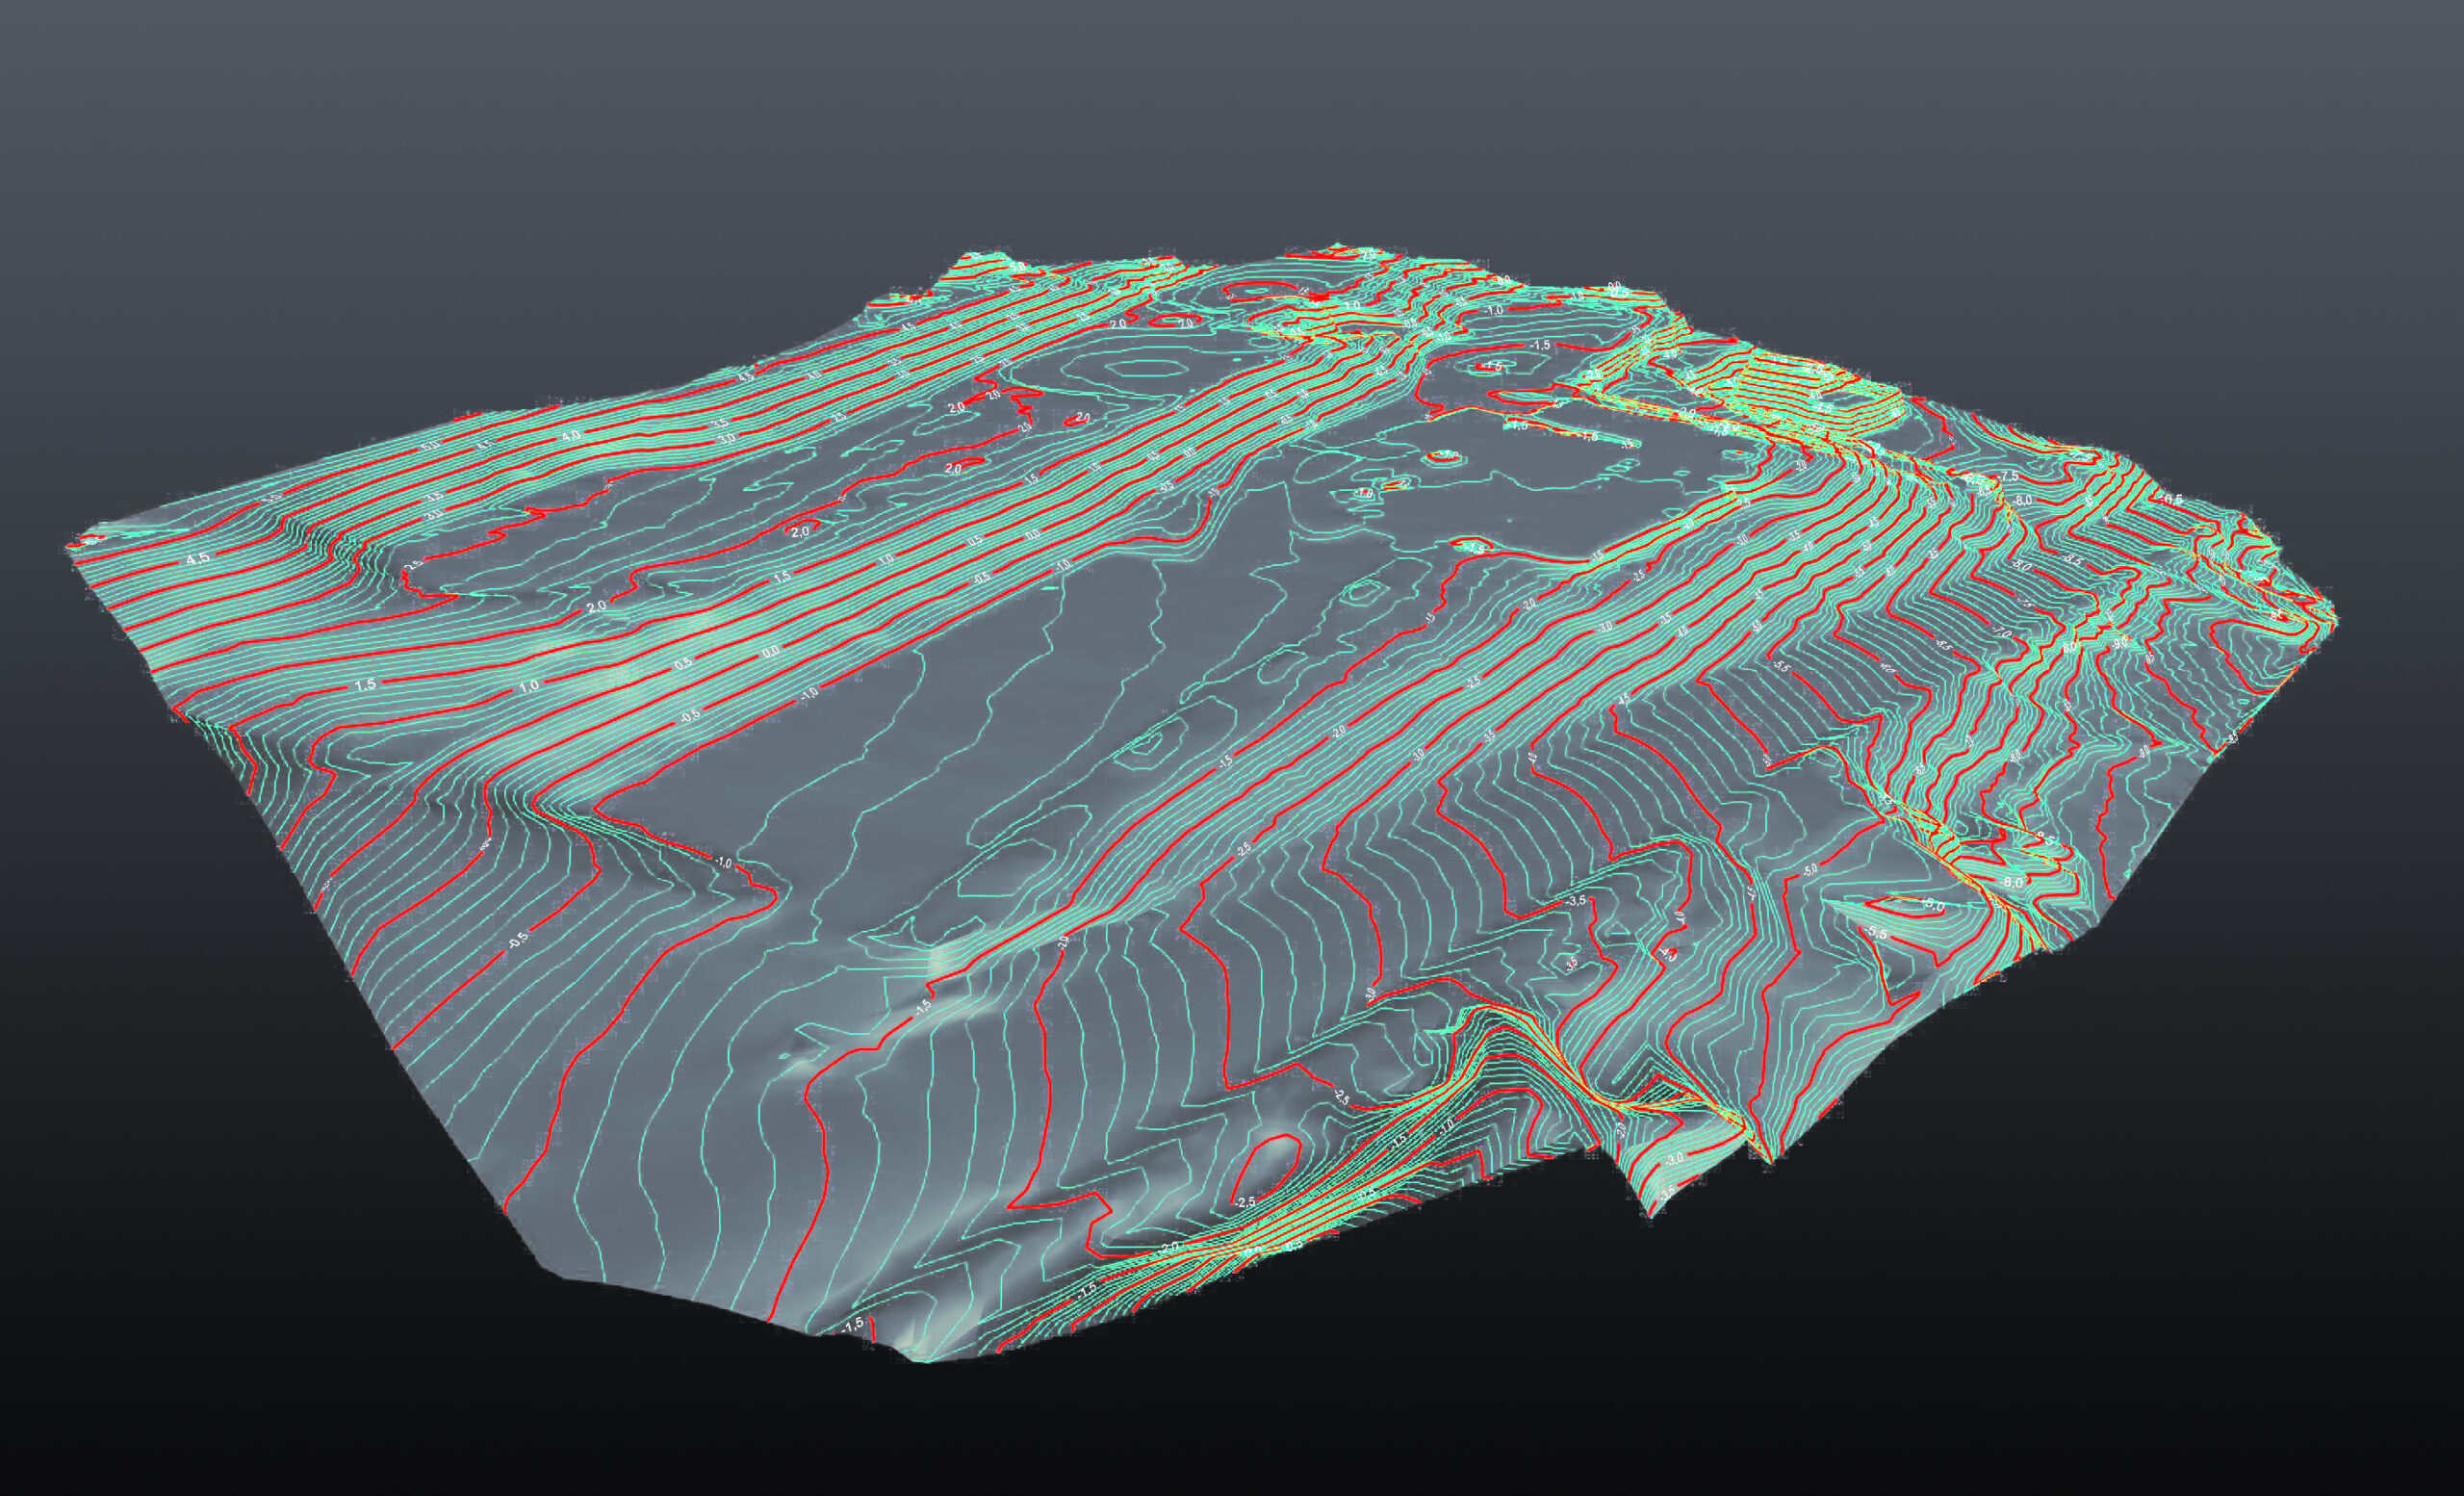Select the 2.0 label left of 1.5 mid-slope

click(x=597, y=607)
